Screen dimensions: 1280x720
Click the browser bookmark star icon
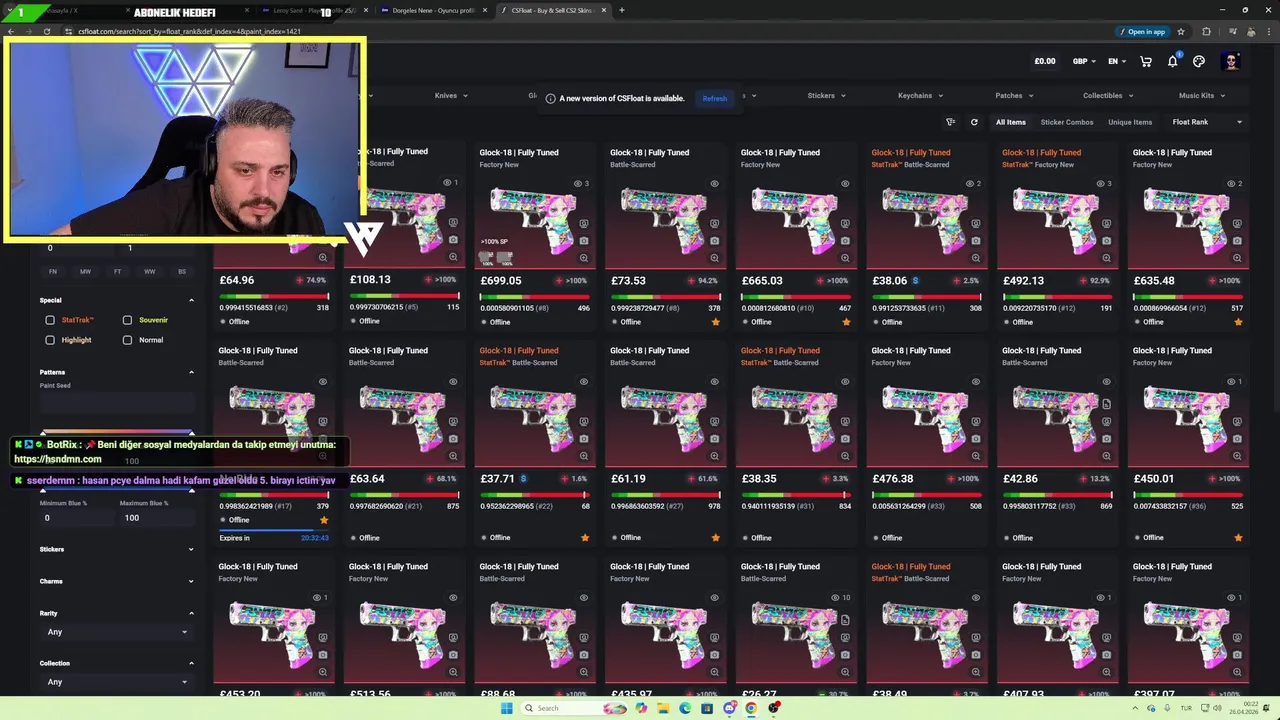click(1181, 31)
